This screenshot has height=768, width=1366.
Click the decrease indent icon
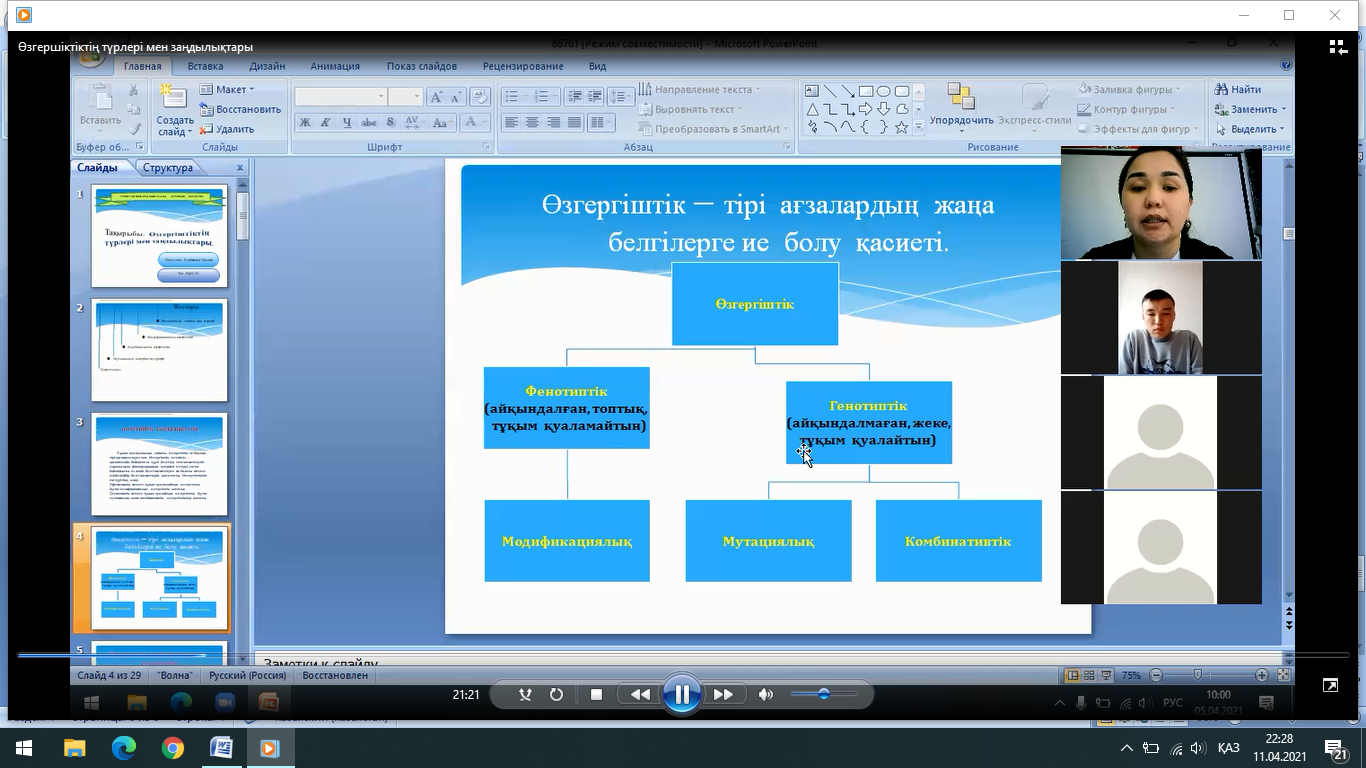point(574,97)
